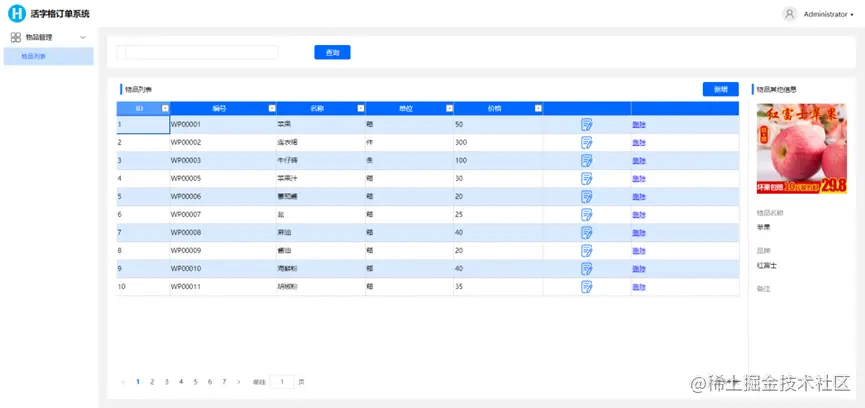This screenshot has height=408, width=865.
Task: Click 删除 link for WP00006
Action: click(x=639, y=197)
